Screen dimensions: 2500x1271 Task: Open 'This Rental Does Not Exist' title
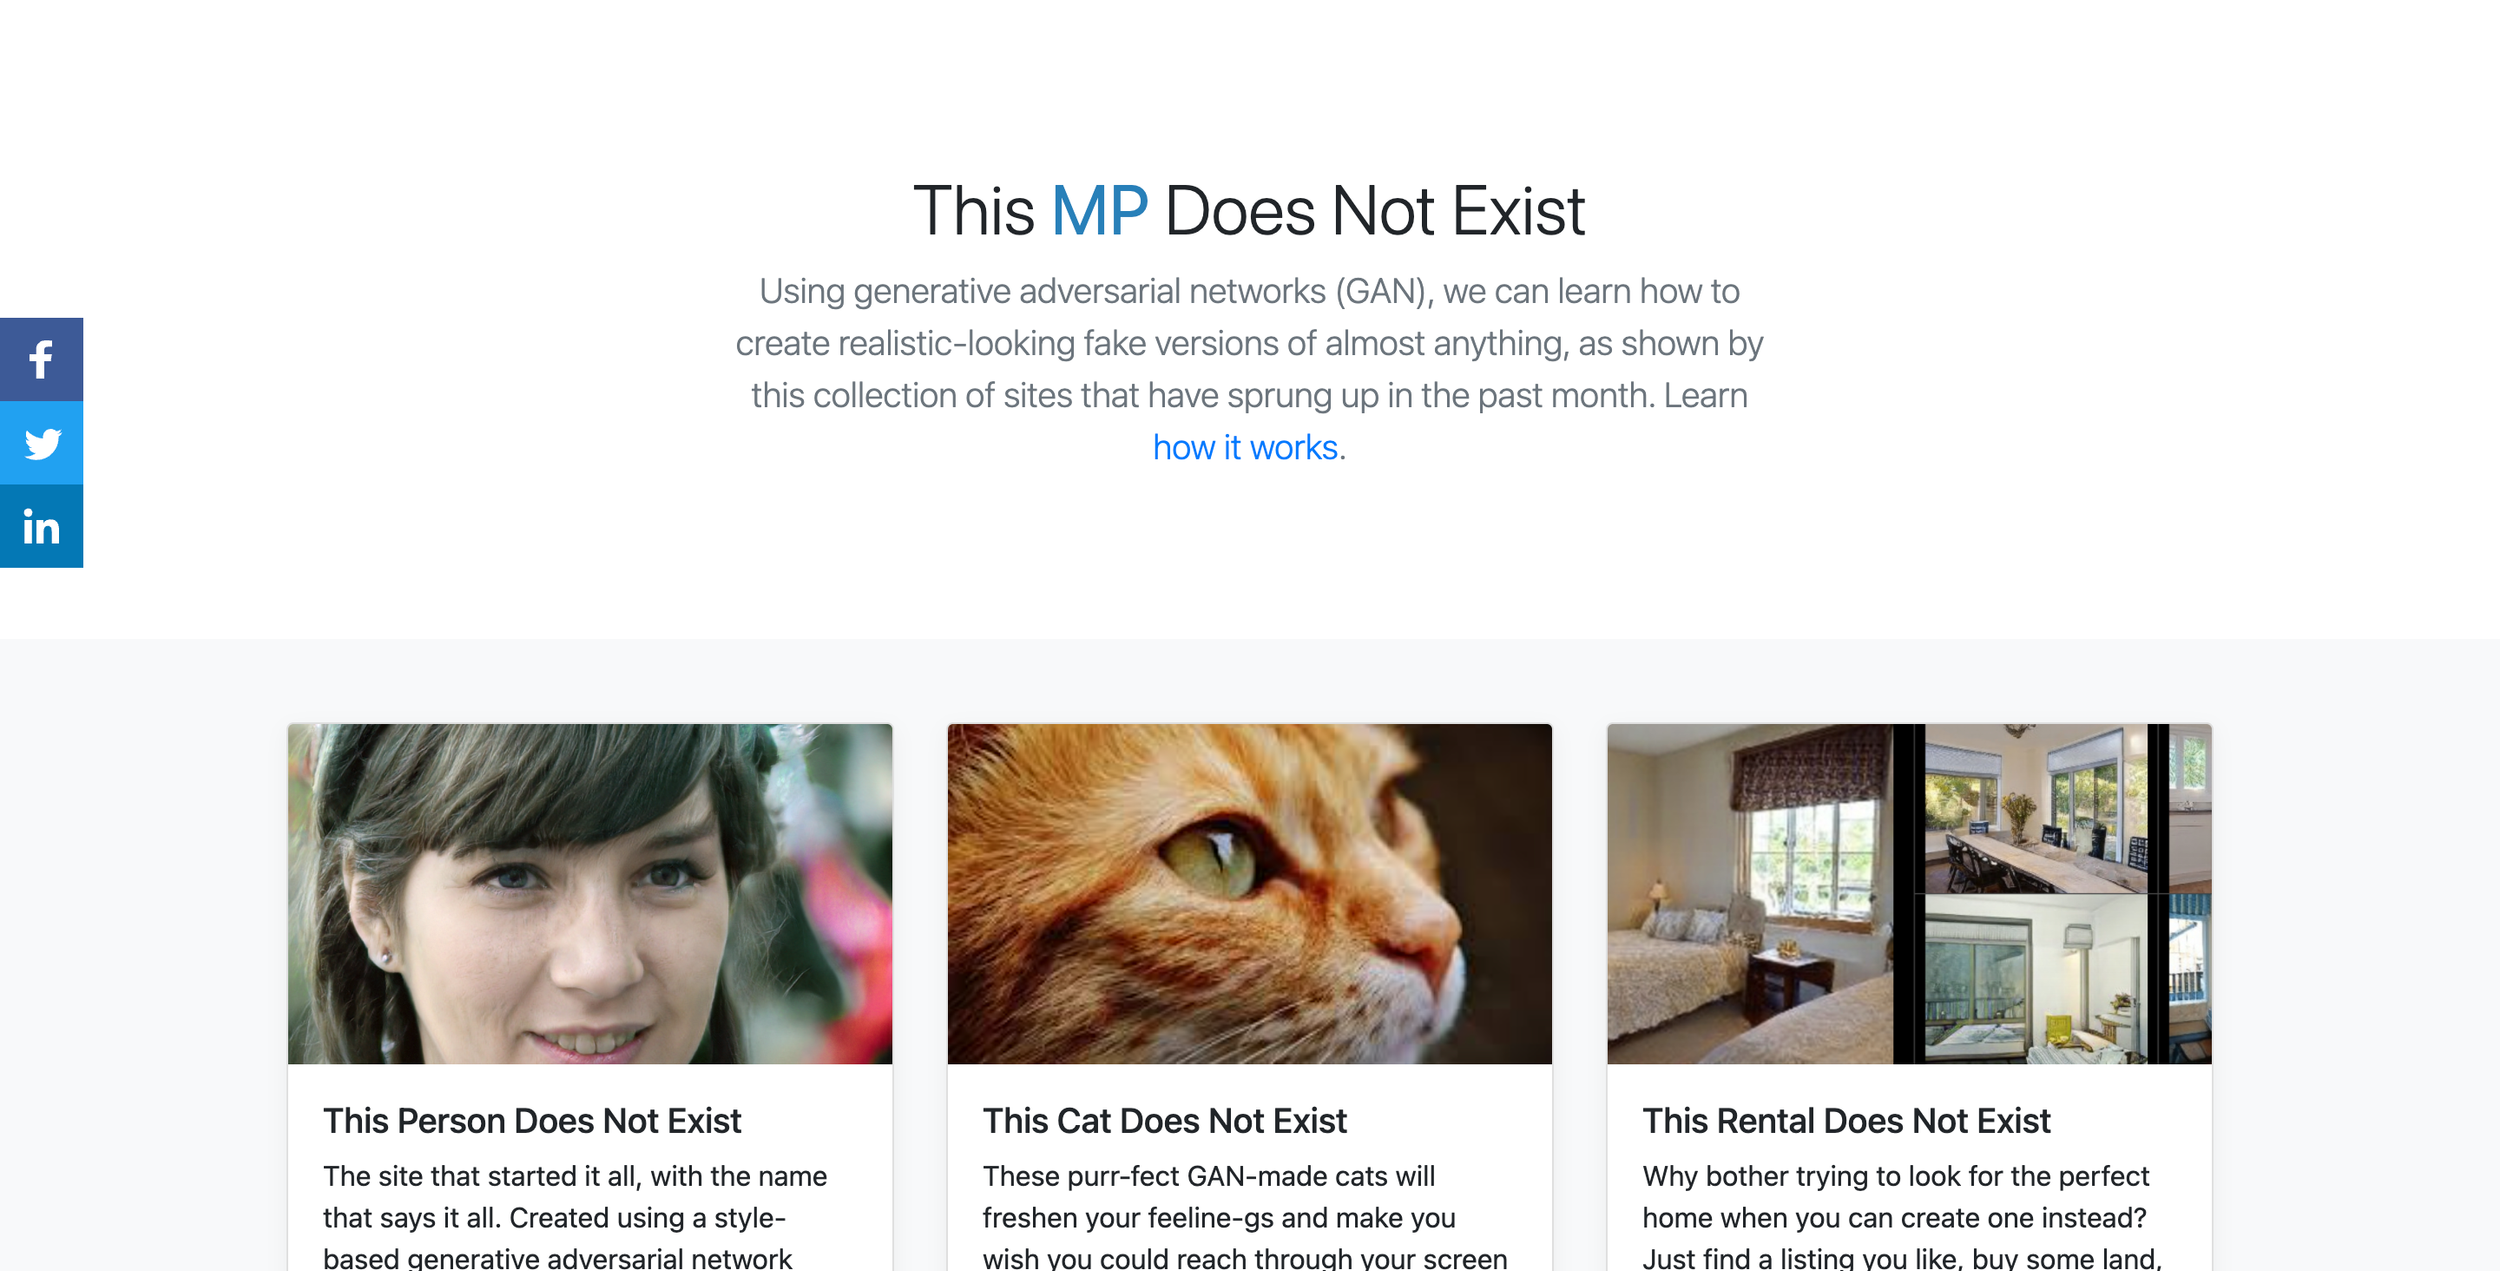click(1846, 1121)
